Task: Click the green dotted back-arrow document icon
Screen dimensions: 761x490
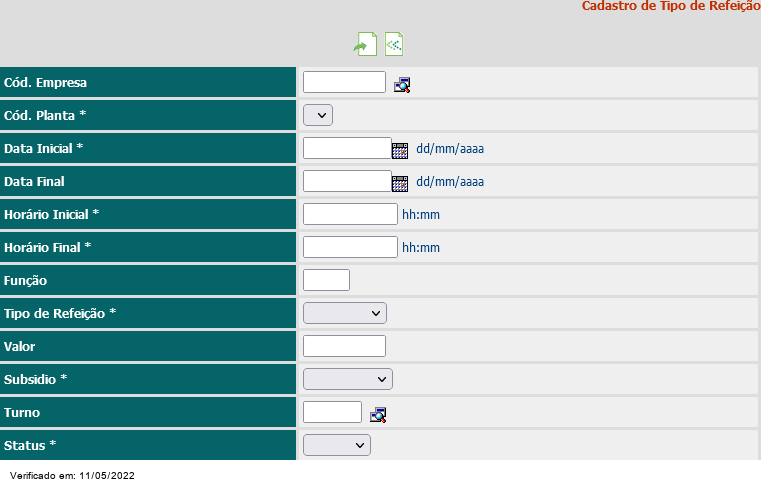Action: click(394, 44)
